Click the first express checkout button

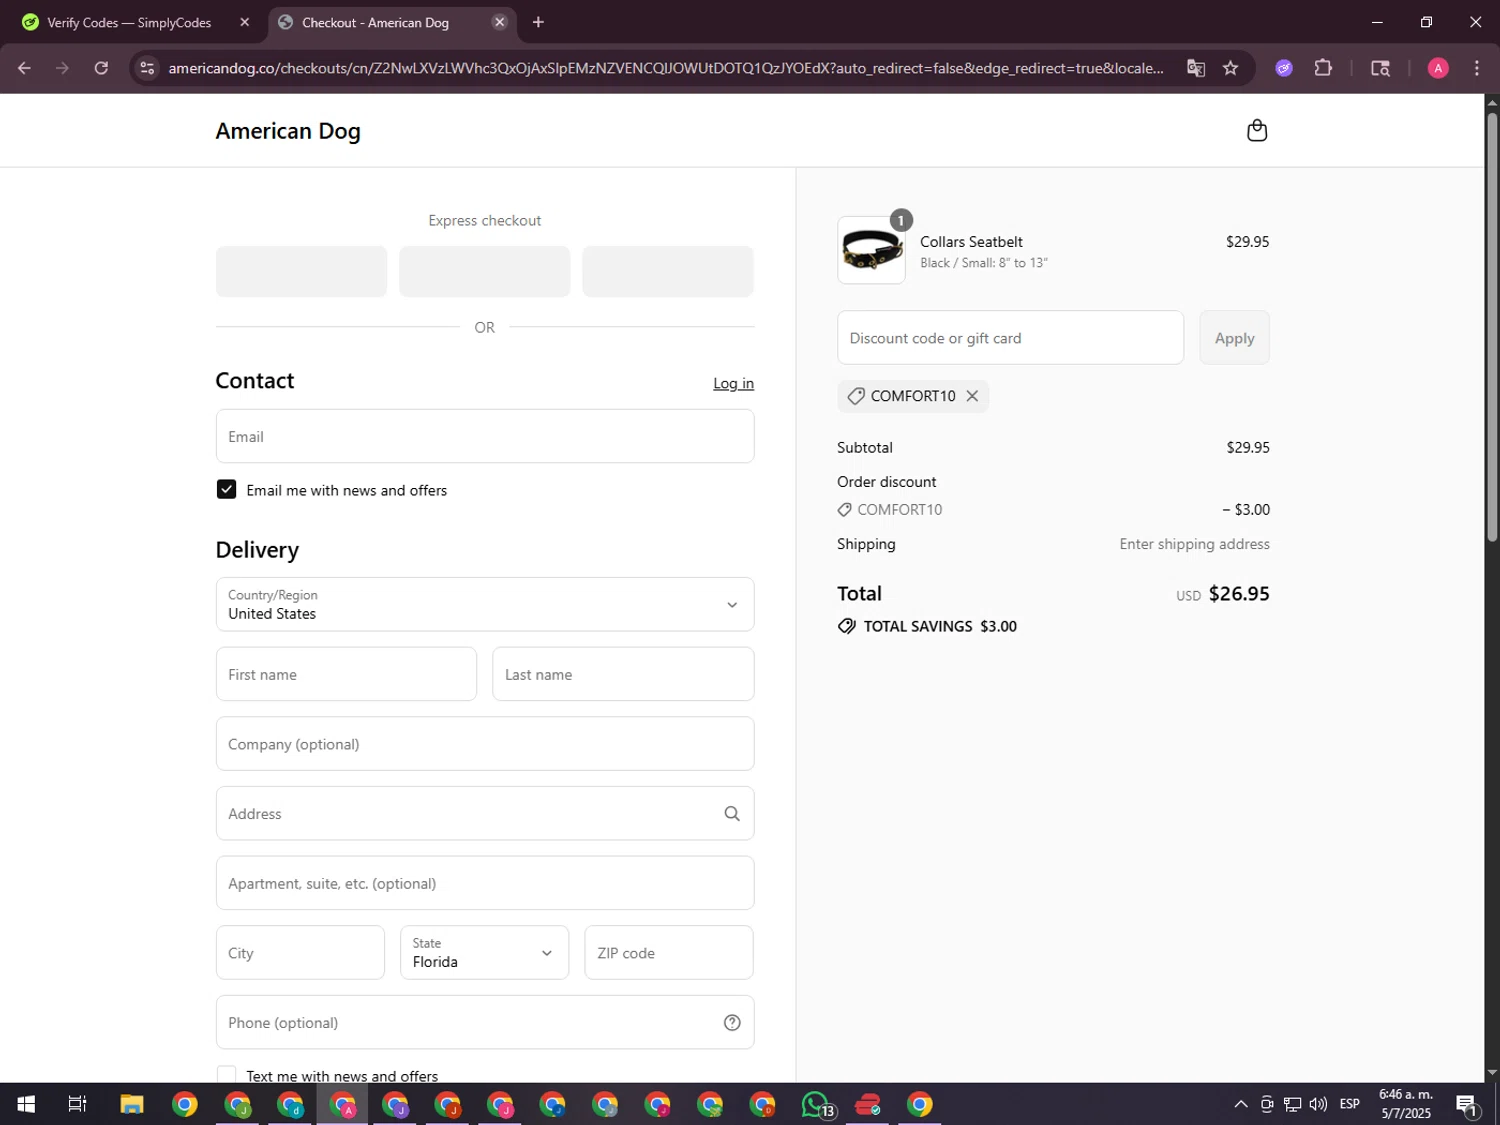coord(301,271)
